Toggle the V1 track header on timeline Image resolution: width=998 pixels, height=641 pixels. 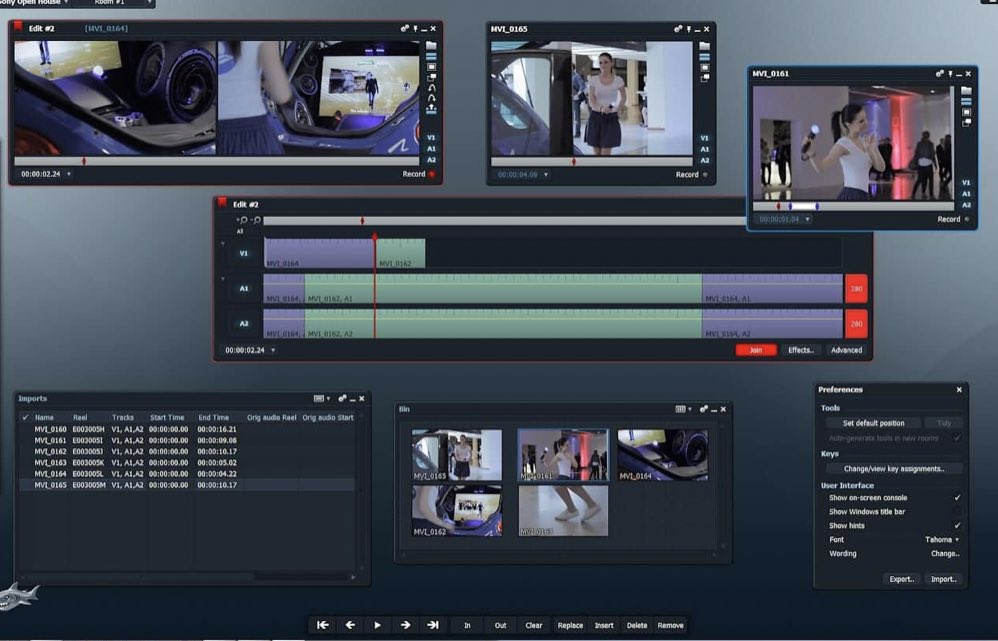click(x=244, y=253)
